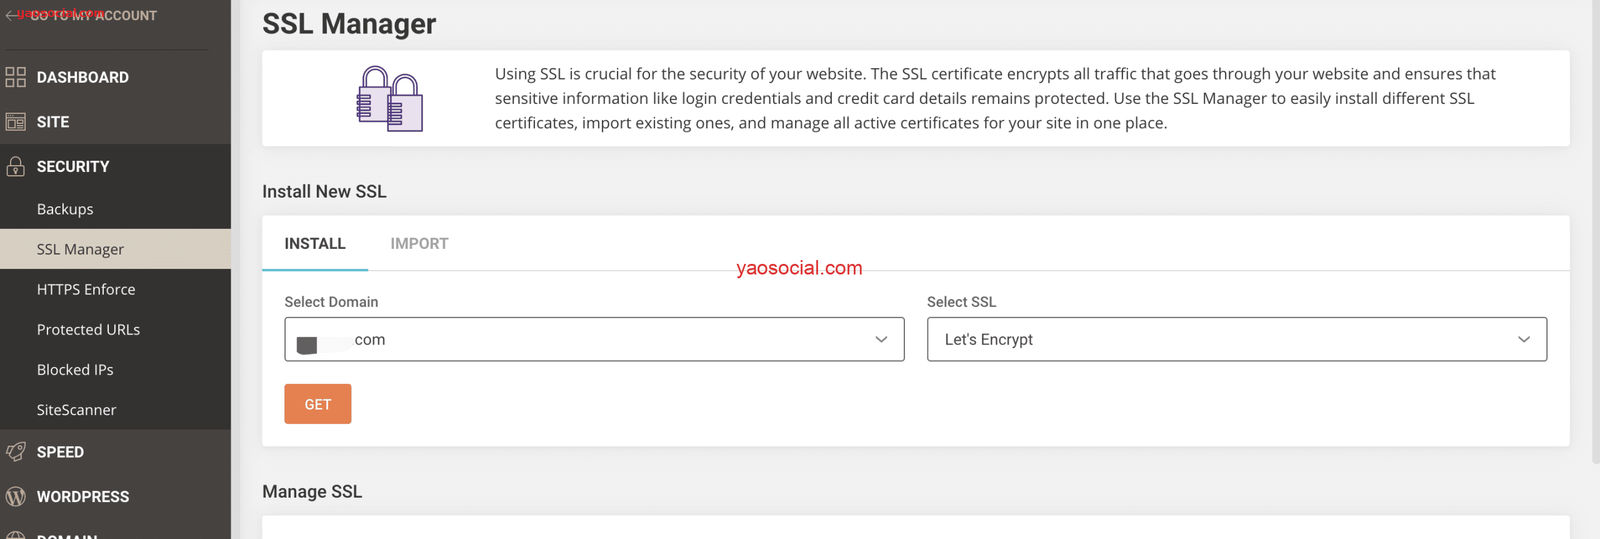Click the Speed rocket icon
This screenshot has width=1600, height=539.
tap(15, 452)
